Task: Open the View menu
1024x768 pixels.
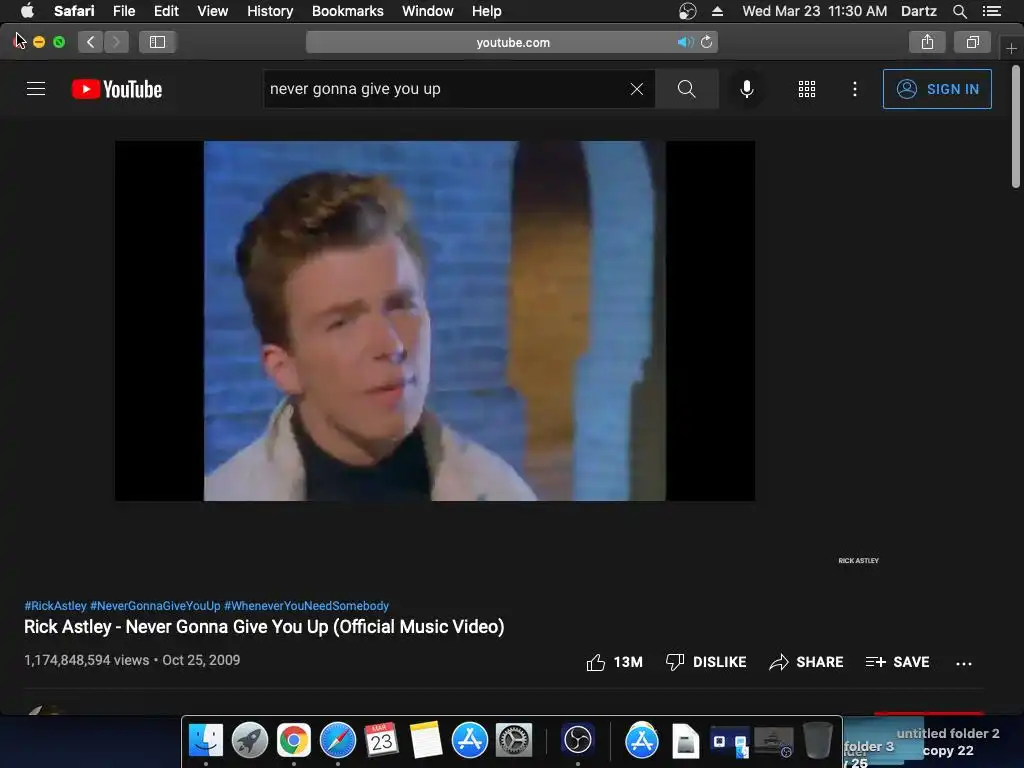Action: coord(212,11)
